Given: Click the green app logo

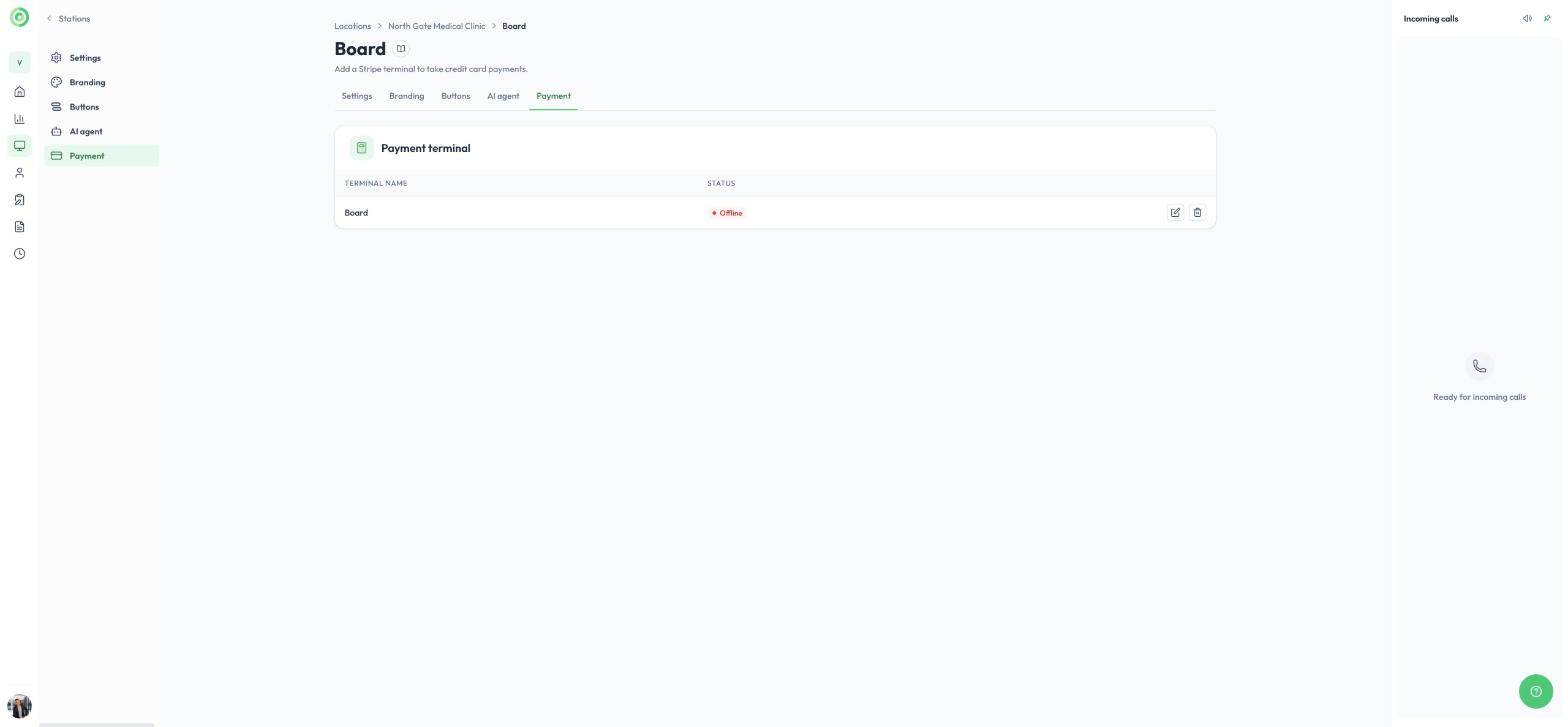Looking at the screenshot, I should point(19,18).
